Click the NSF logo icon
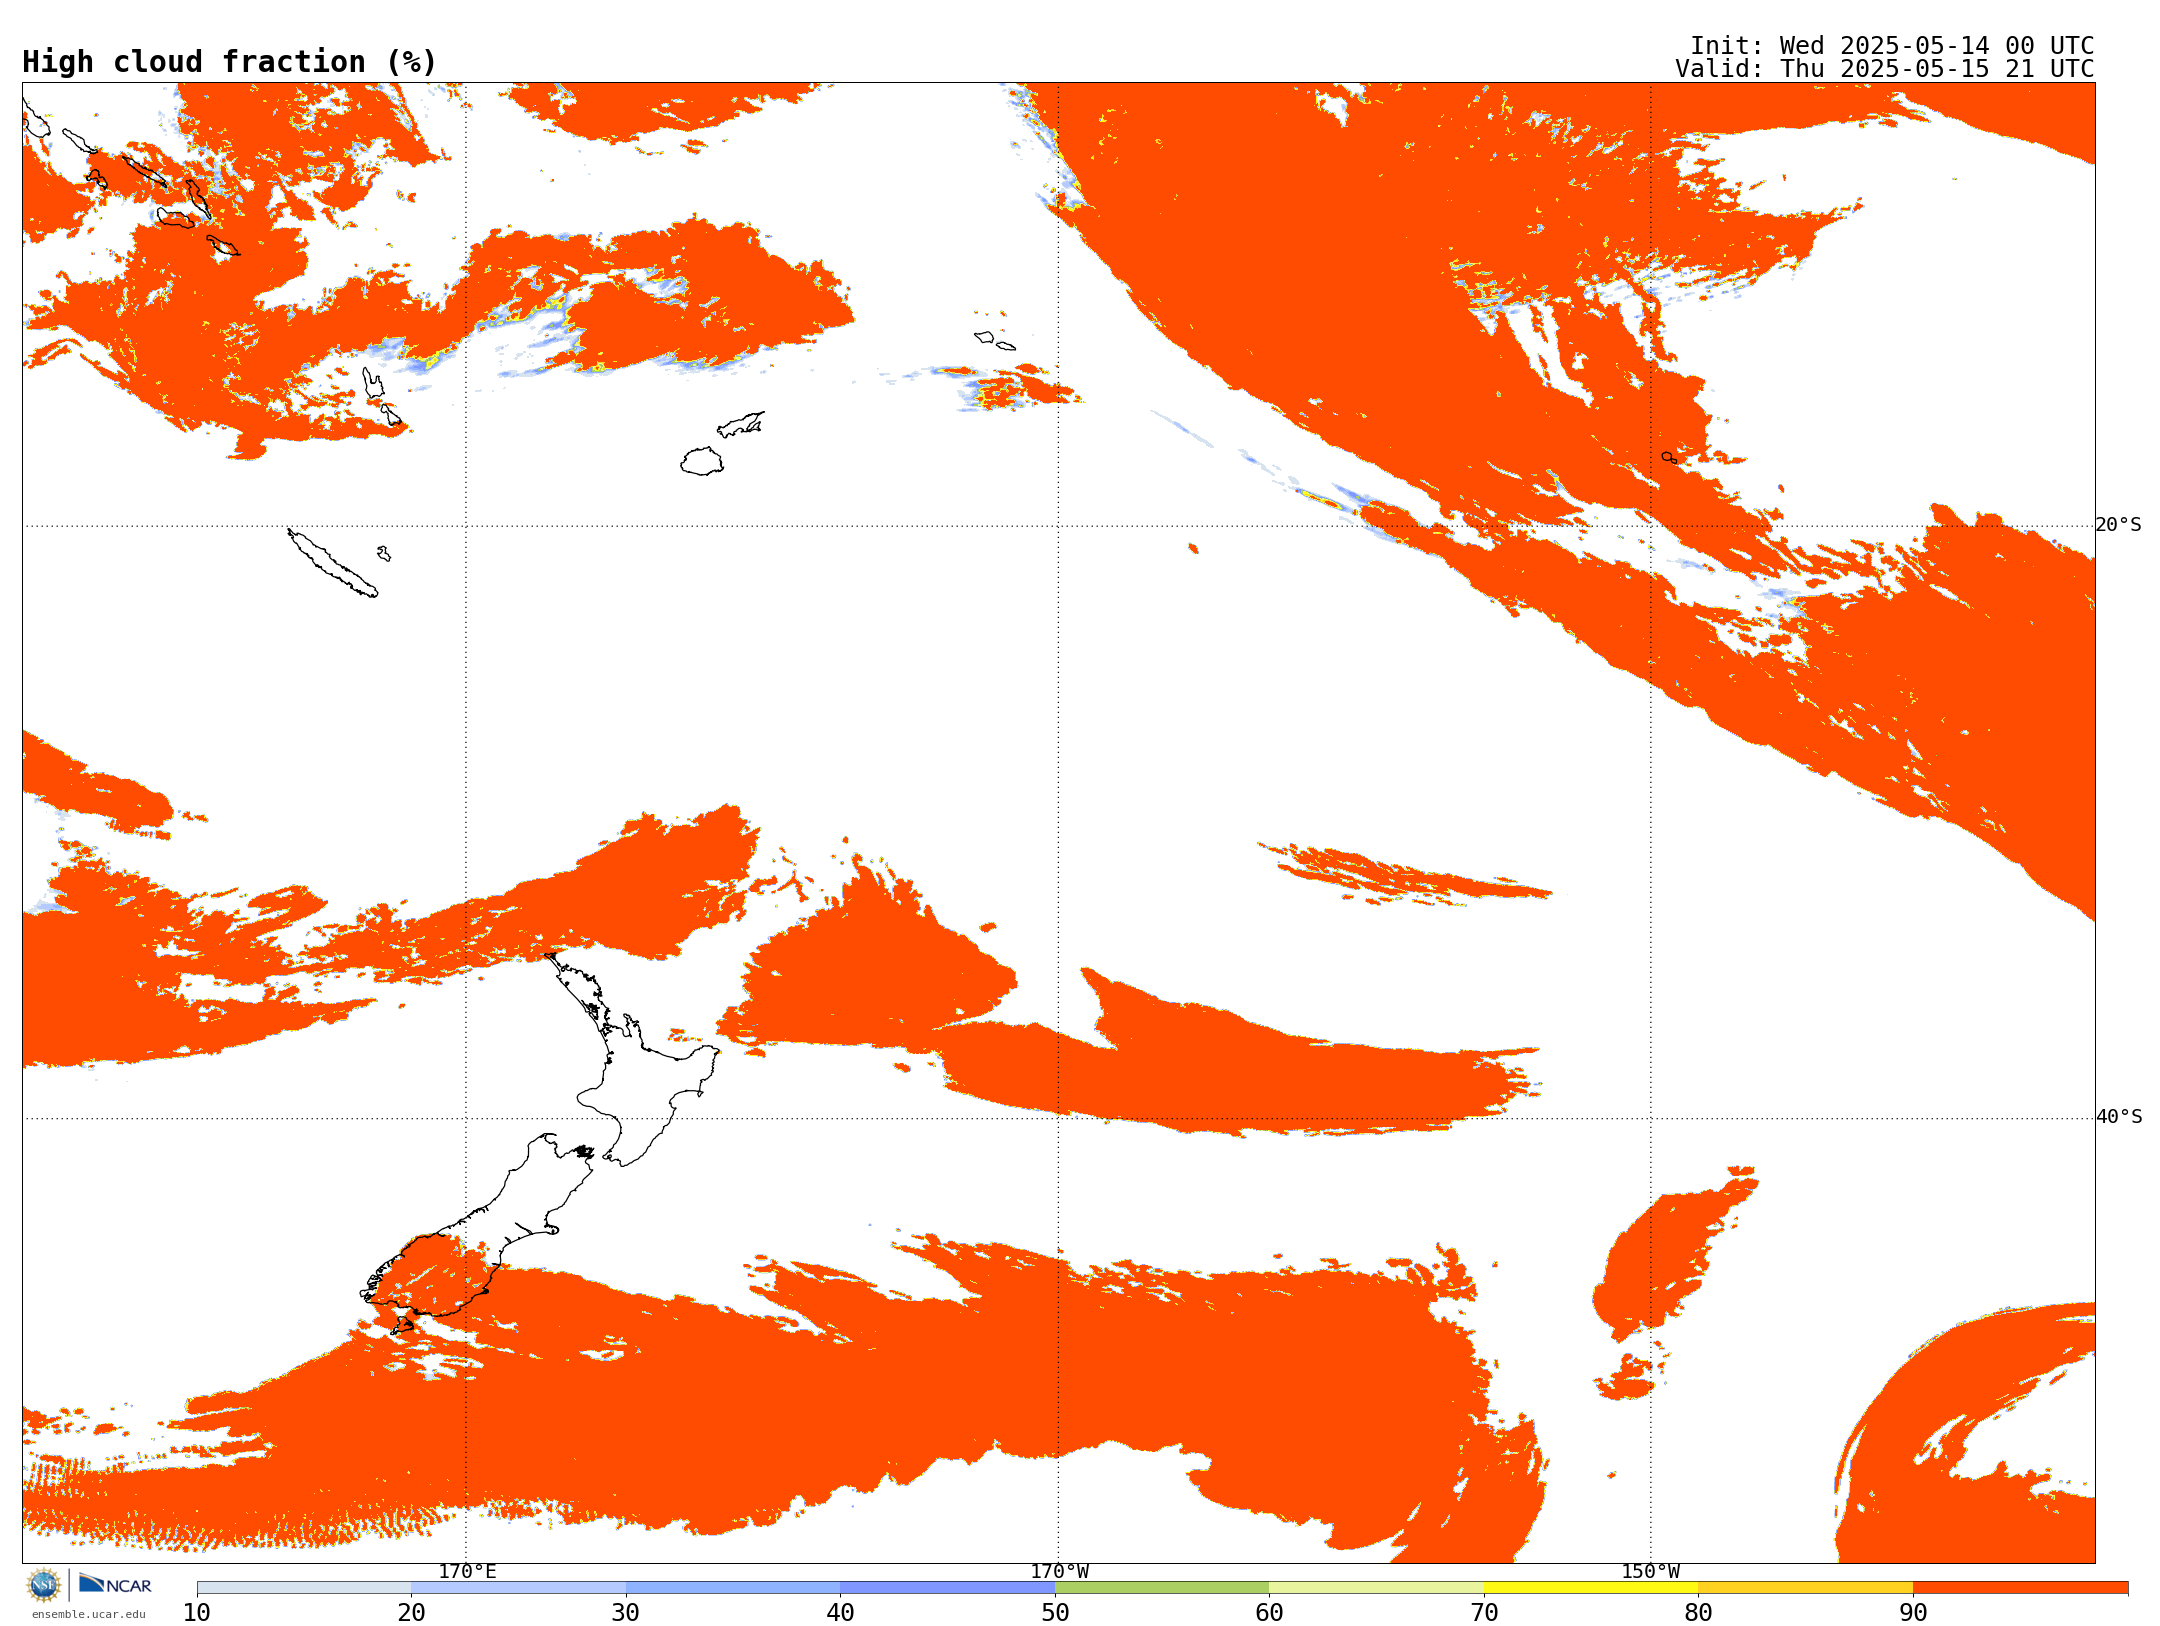2160x1626 pixels. click(44, 1585)
